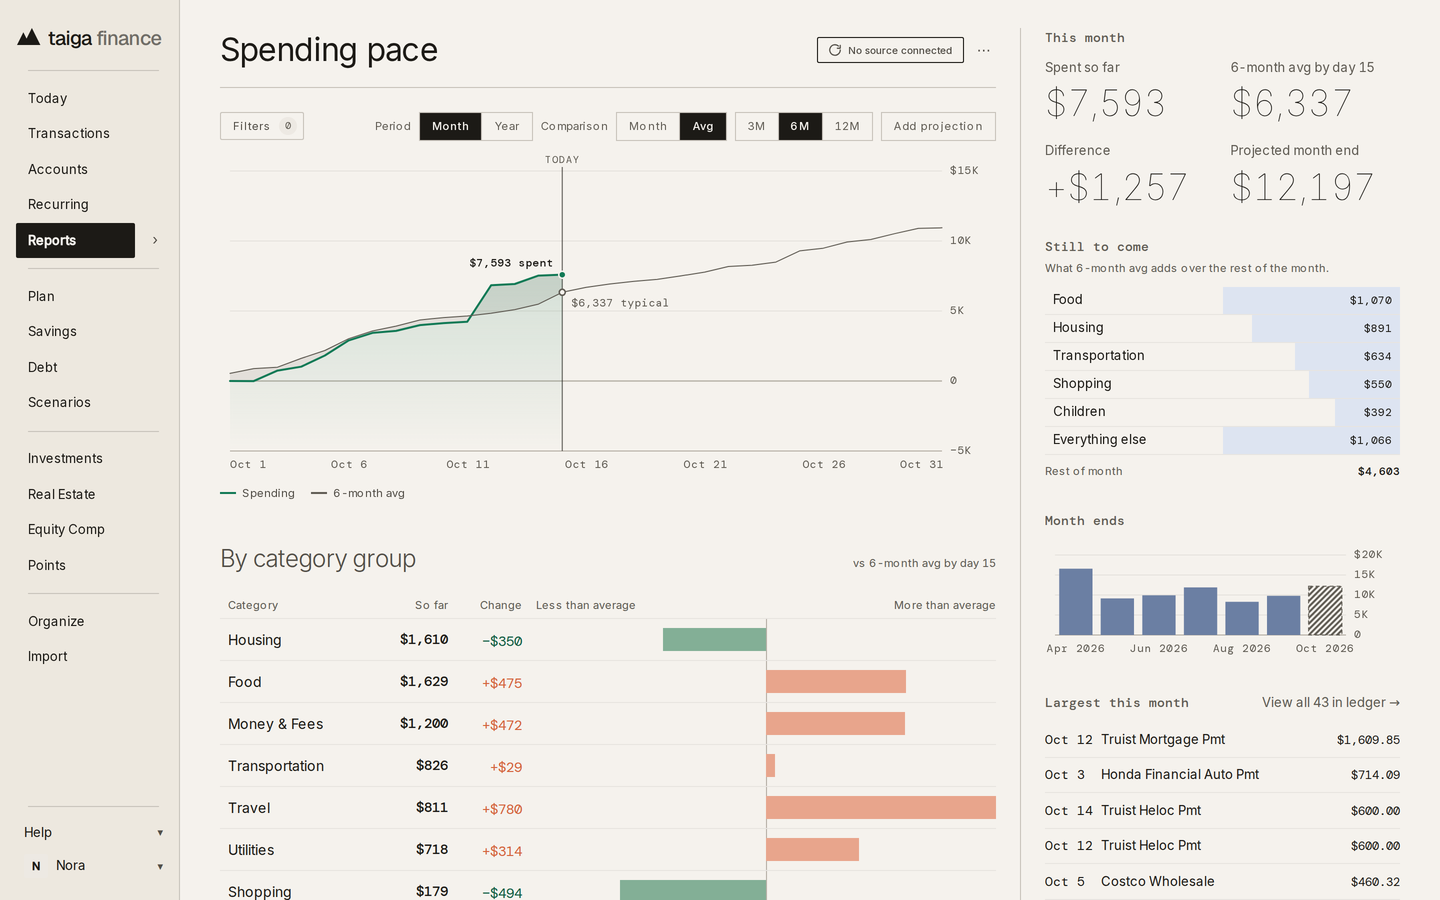Screen dimensions: 1440x900
Task: Open Accounts in sidebar
Action: 58,169
